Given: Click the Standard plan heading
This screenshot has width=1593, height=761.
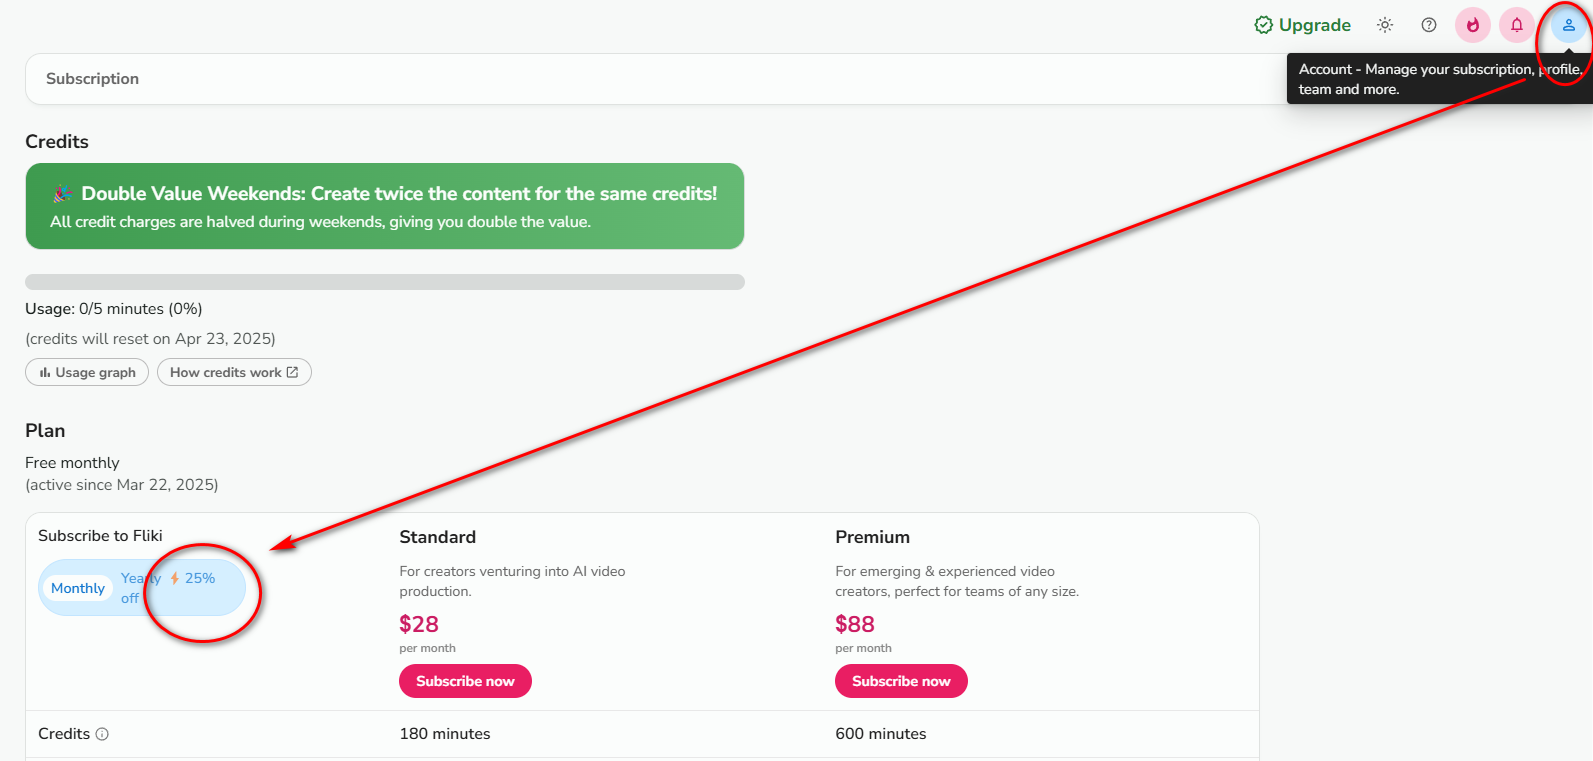Looking at the screenshot, I should coord(437,537).
